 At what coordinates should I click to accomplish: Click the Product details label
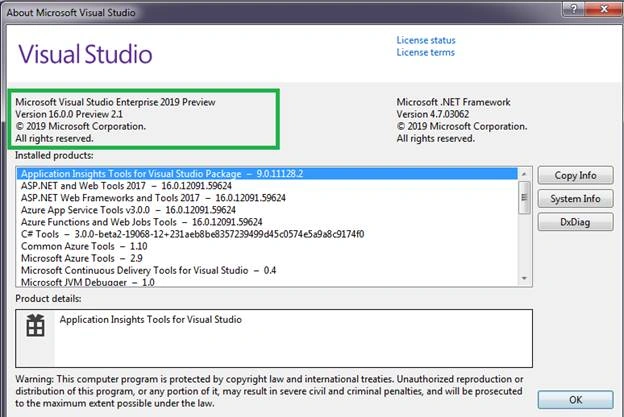(x=48, y=298)
